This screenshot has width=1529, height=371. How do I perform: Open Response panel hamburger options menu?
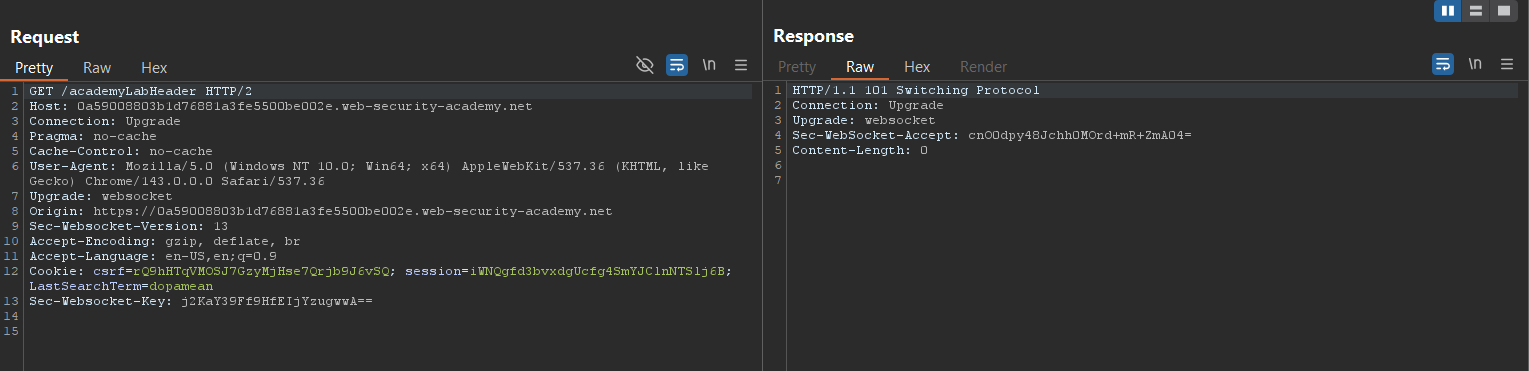pyautogui.click(x=1507, y=65)
